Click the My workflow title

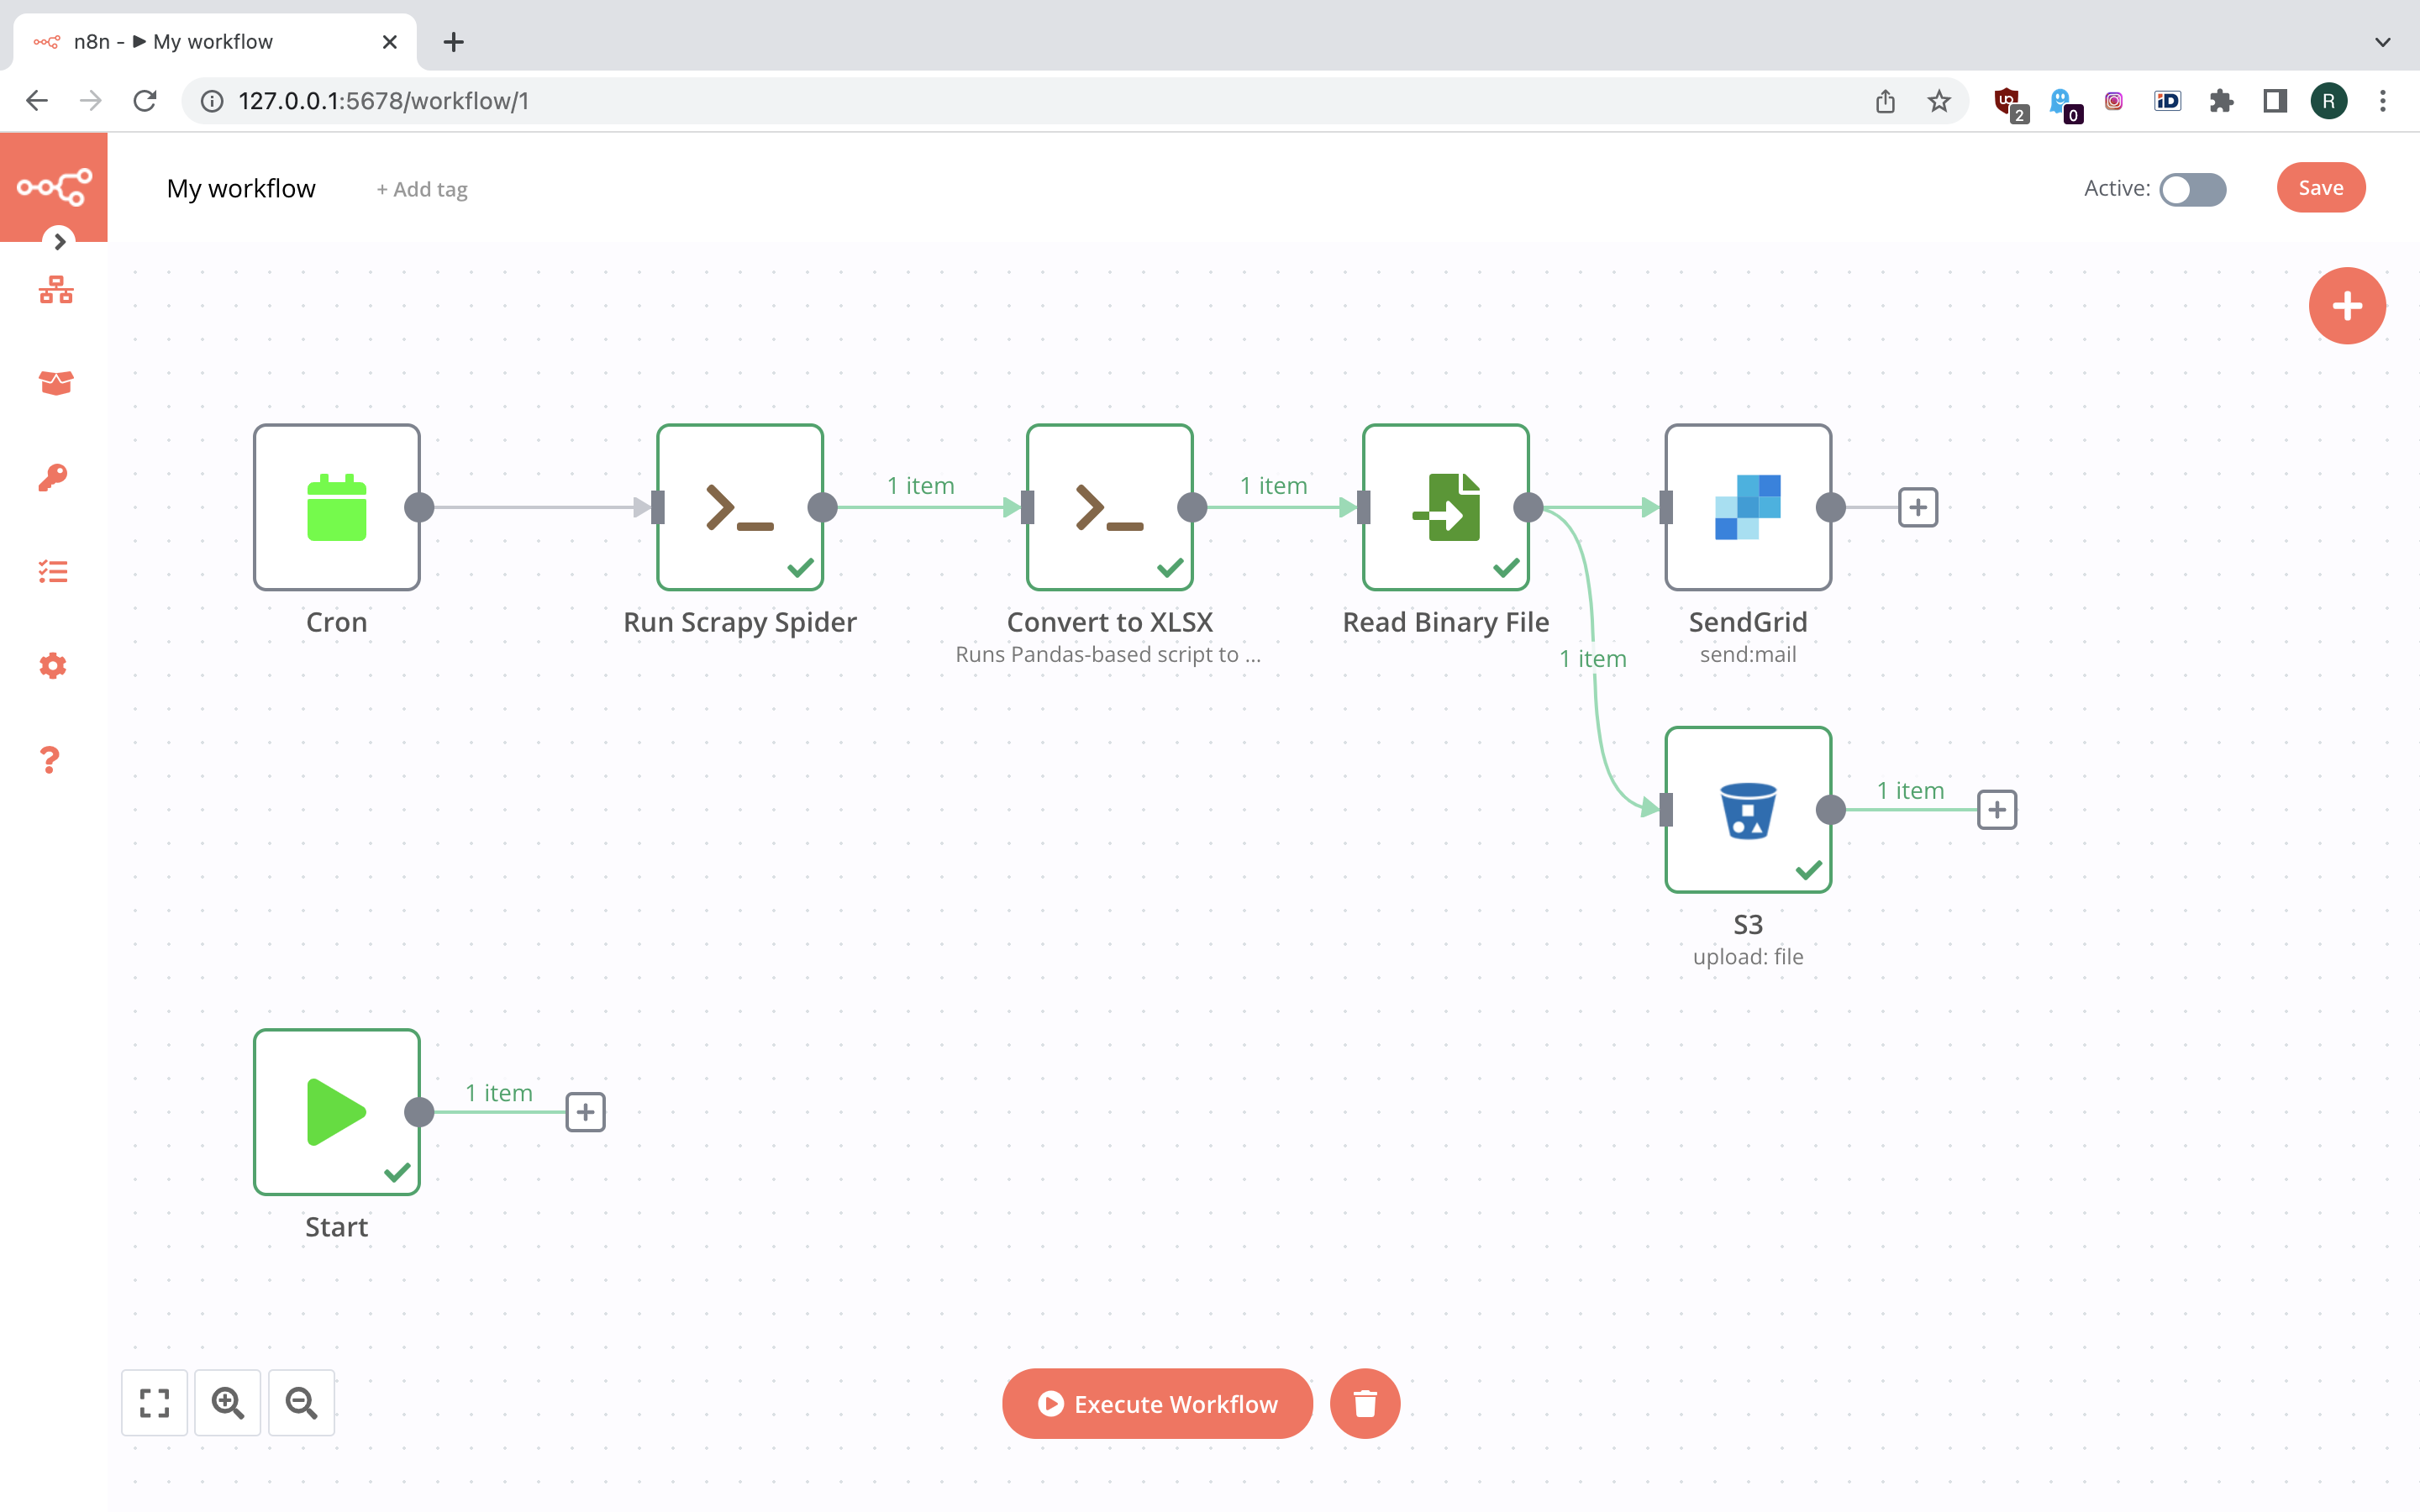pos(241,188)
